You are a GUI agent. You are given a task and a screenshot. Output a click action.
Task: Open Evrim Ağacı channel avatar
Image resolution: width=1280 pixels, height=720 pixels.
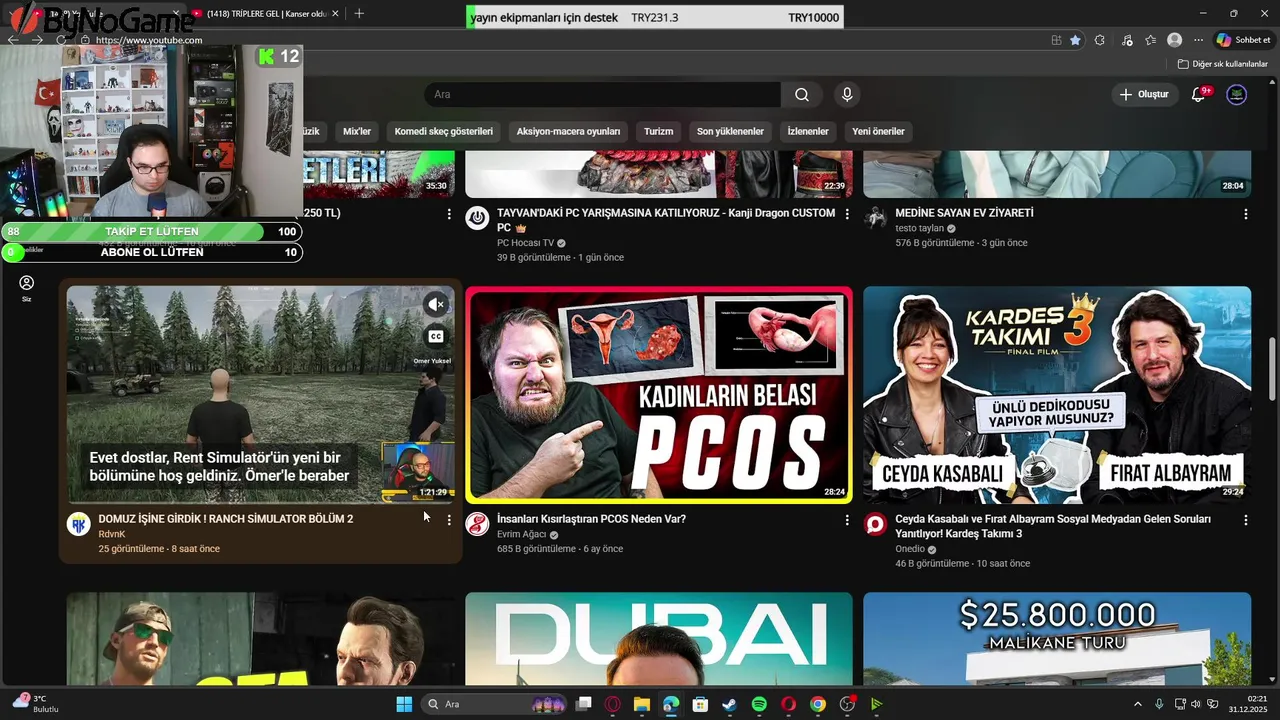(478, 524)
